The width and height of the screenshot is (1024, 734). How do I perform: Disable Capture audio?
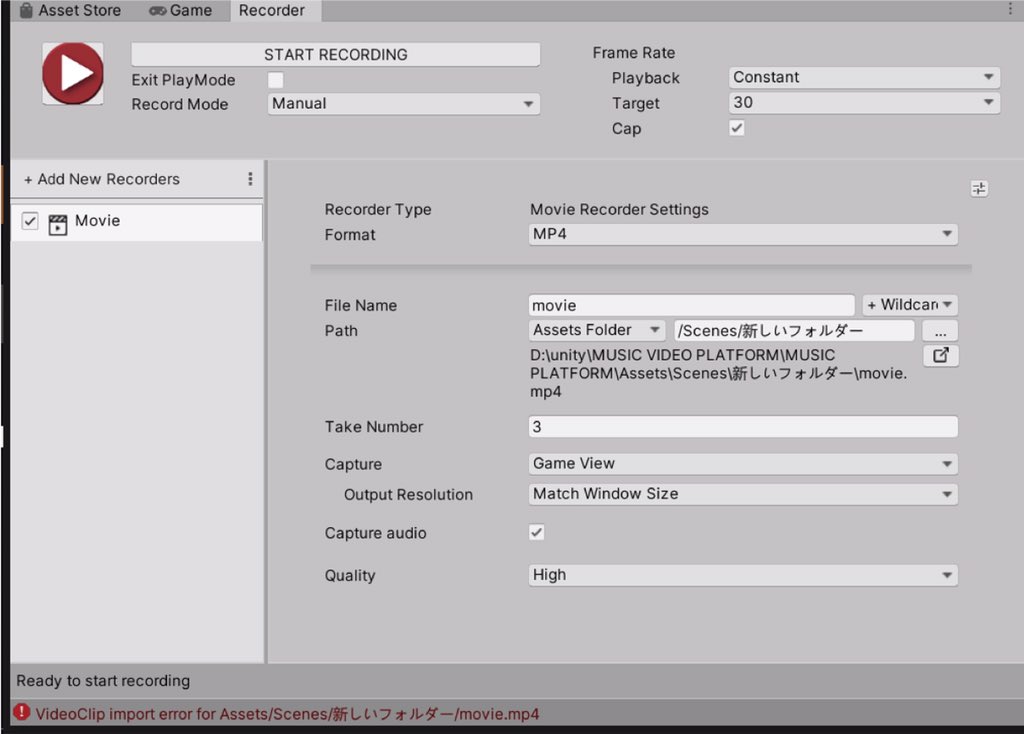pos(537,532)
